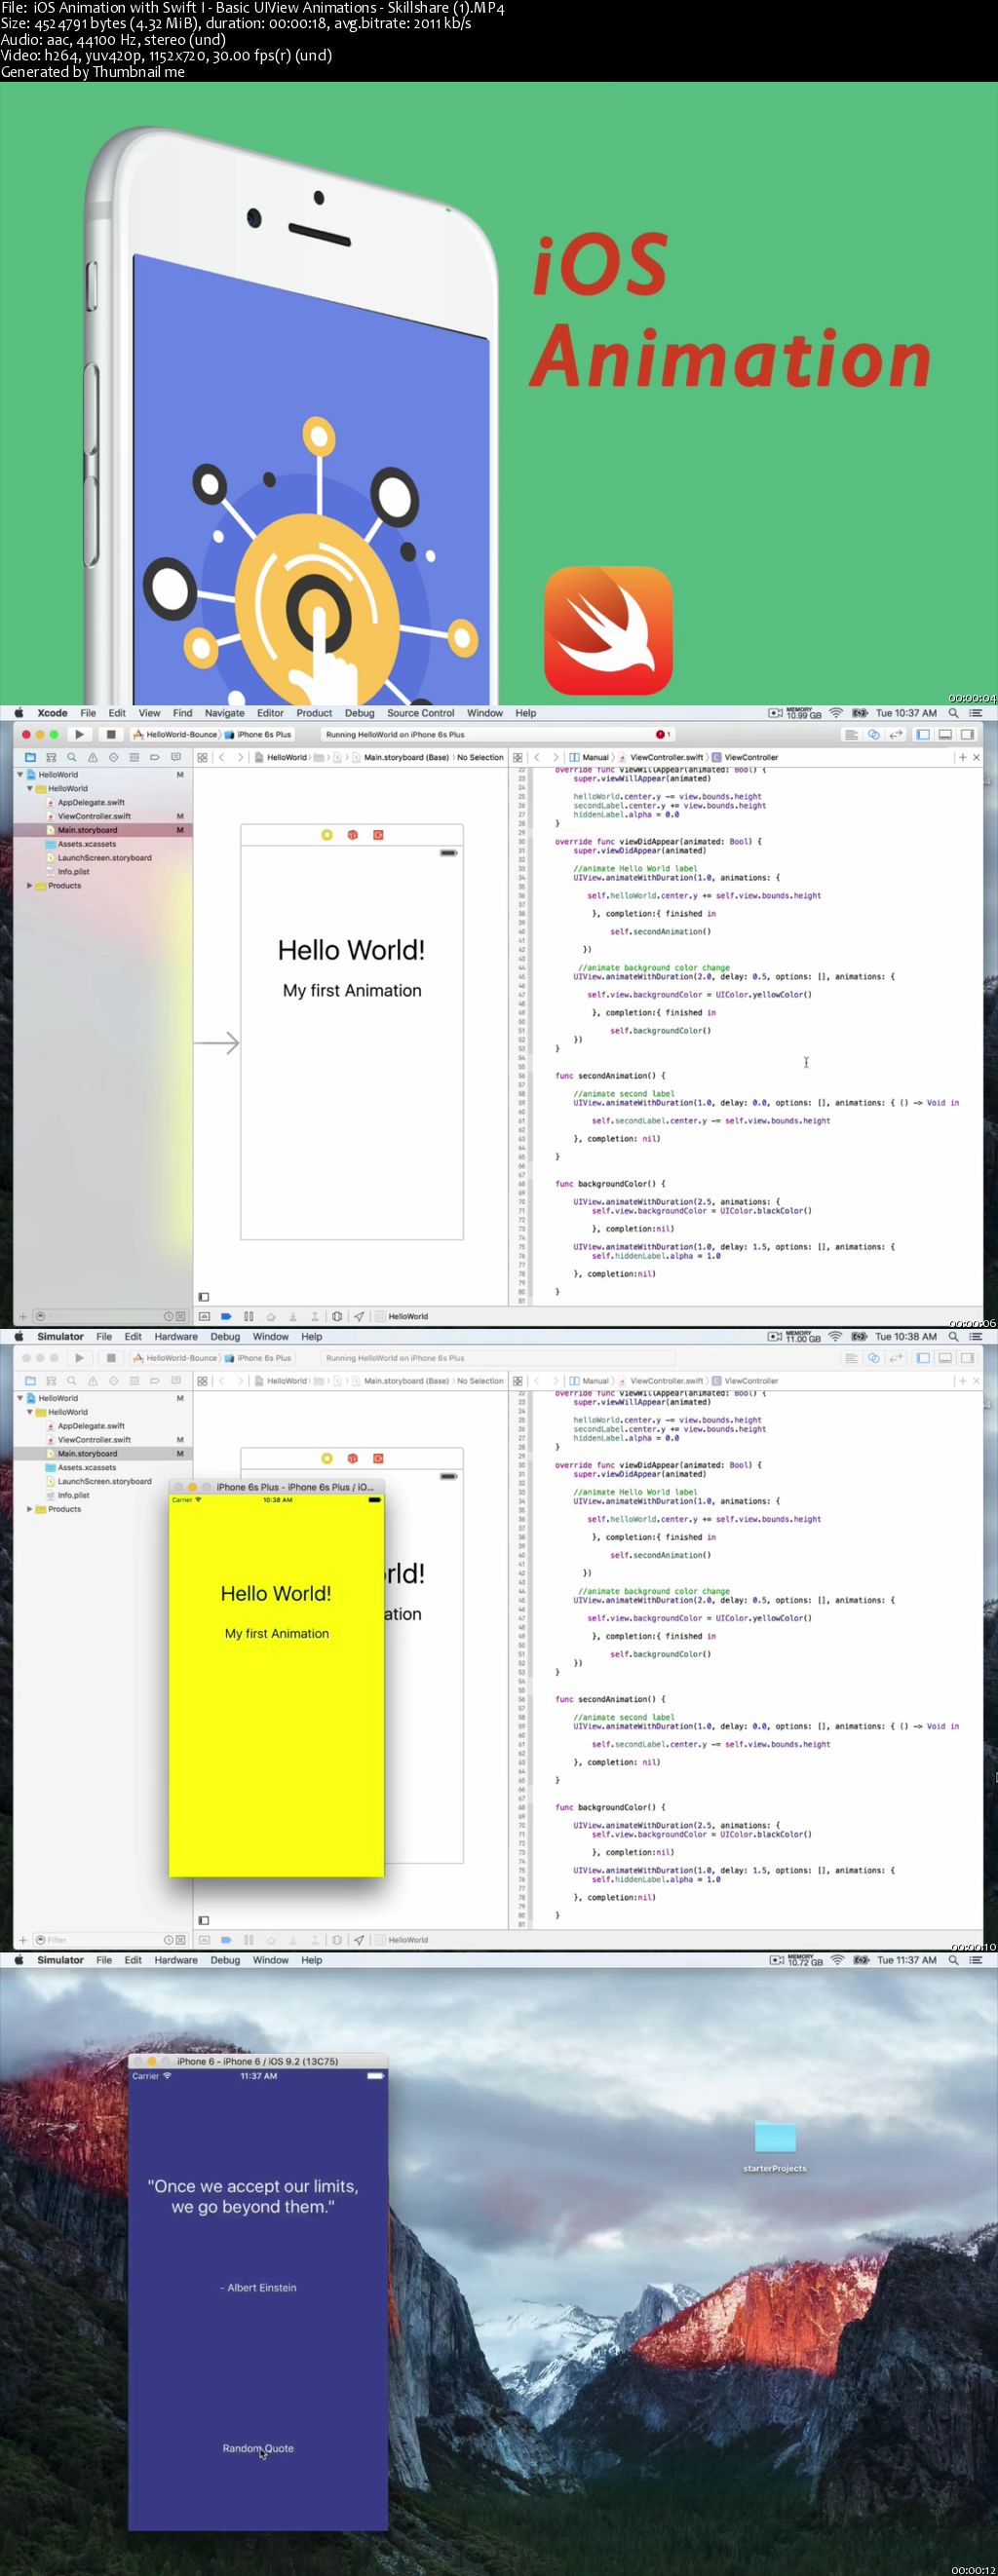The height and width of the screenshot is (2576, 998).
Task: Hide debug area toggle in 10:37 AM debug bar
Action: point(204,1316)
